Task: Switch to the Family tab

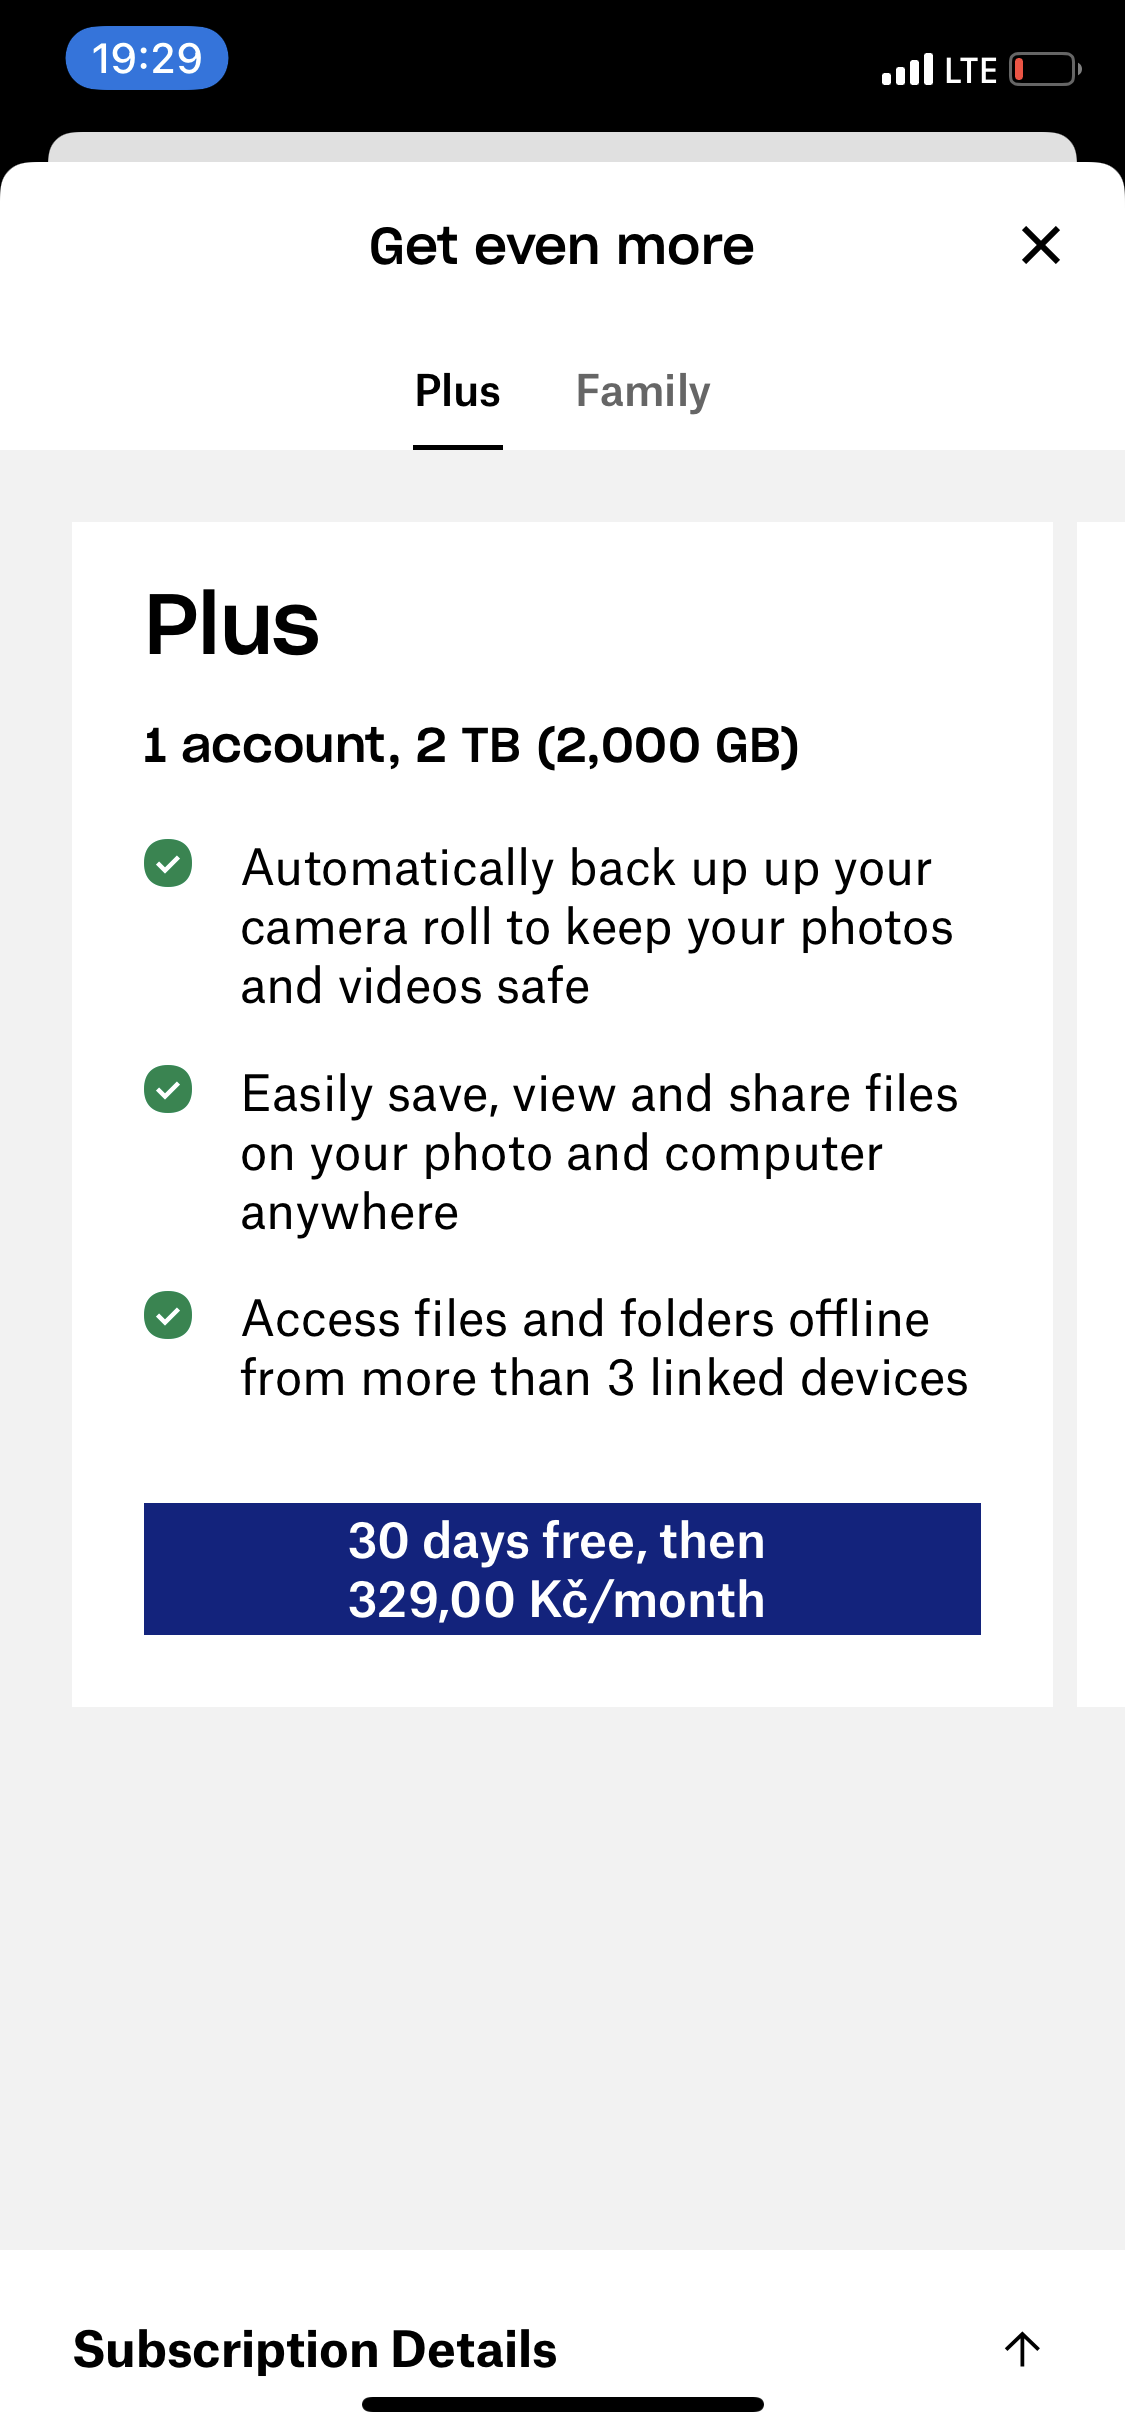Action: (x=642, y=392)
